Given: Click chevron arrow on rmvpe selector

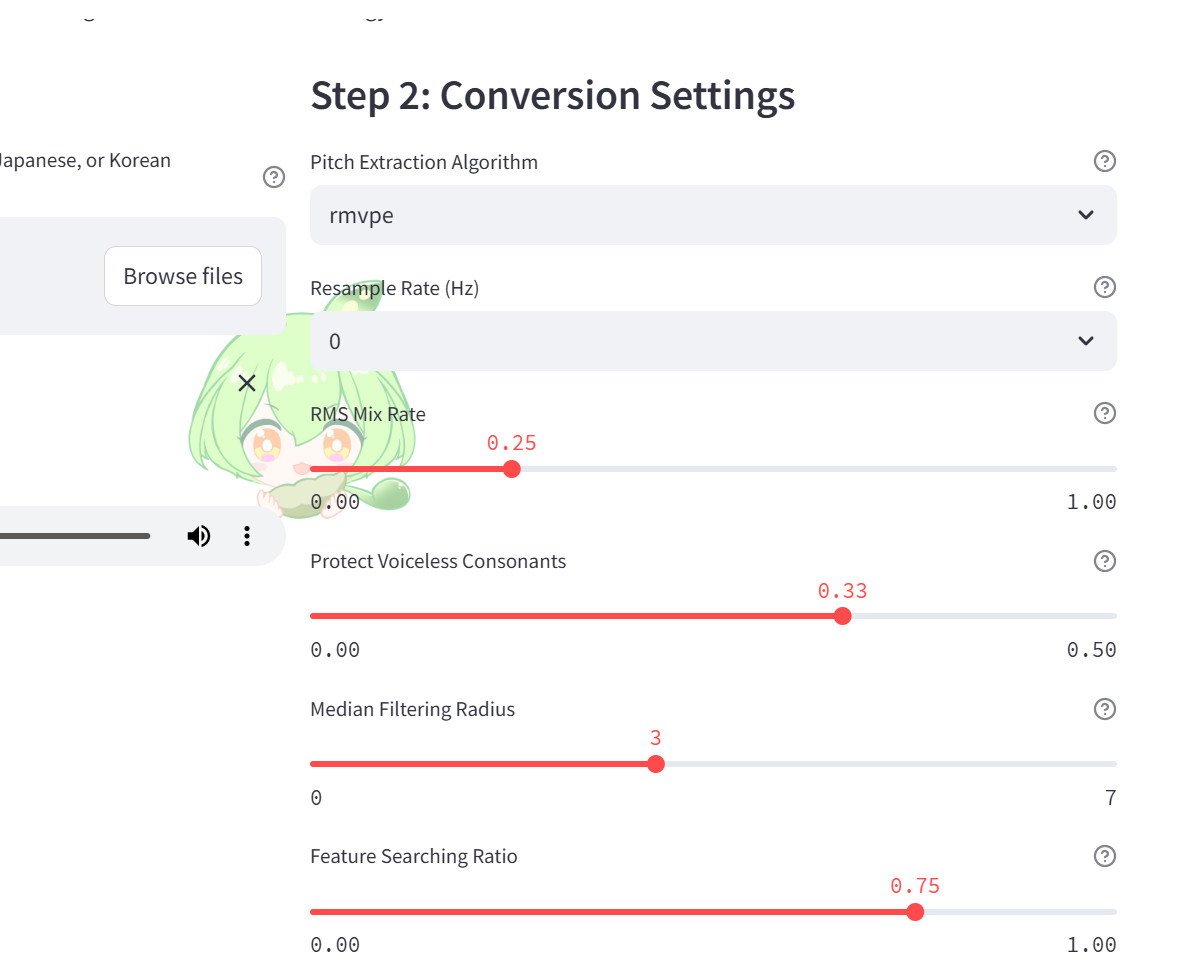Looking at the screenshot, I should click(1086, 215).
